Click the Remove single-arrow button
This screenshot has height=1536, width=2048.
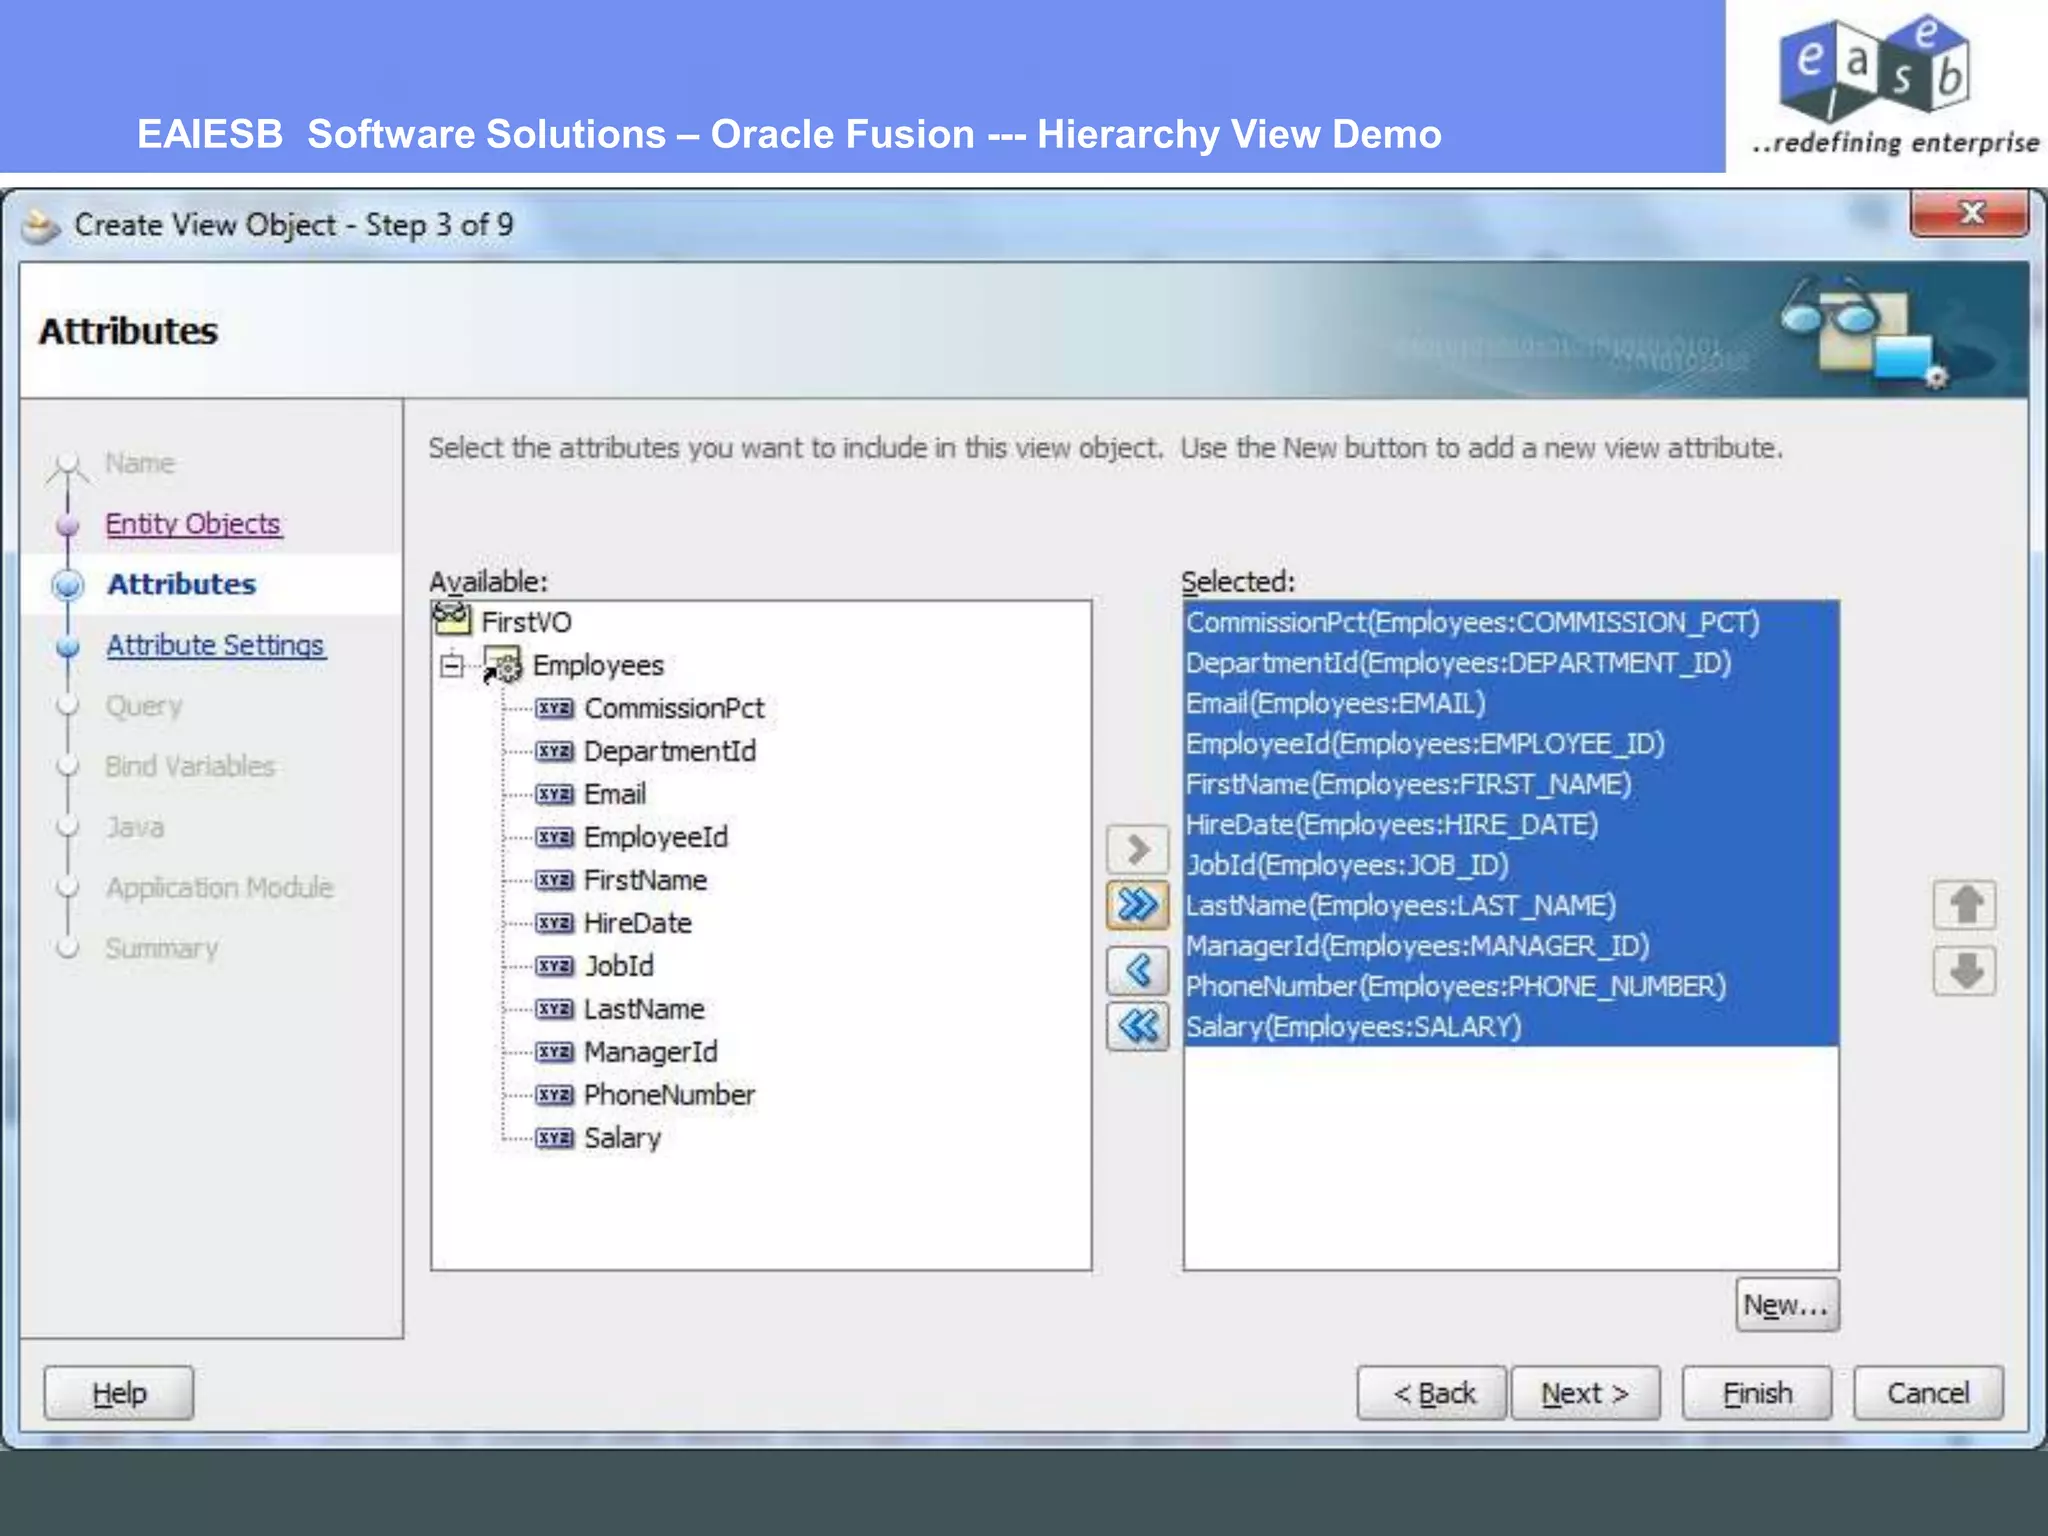tap(1137, 970)
